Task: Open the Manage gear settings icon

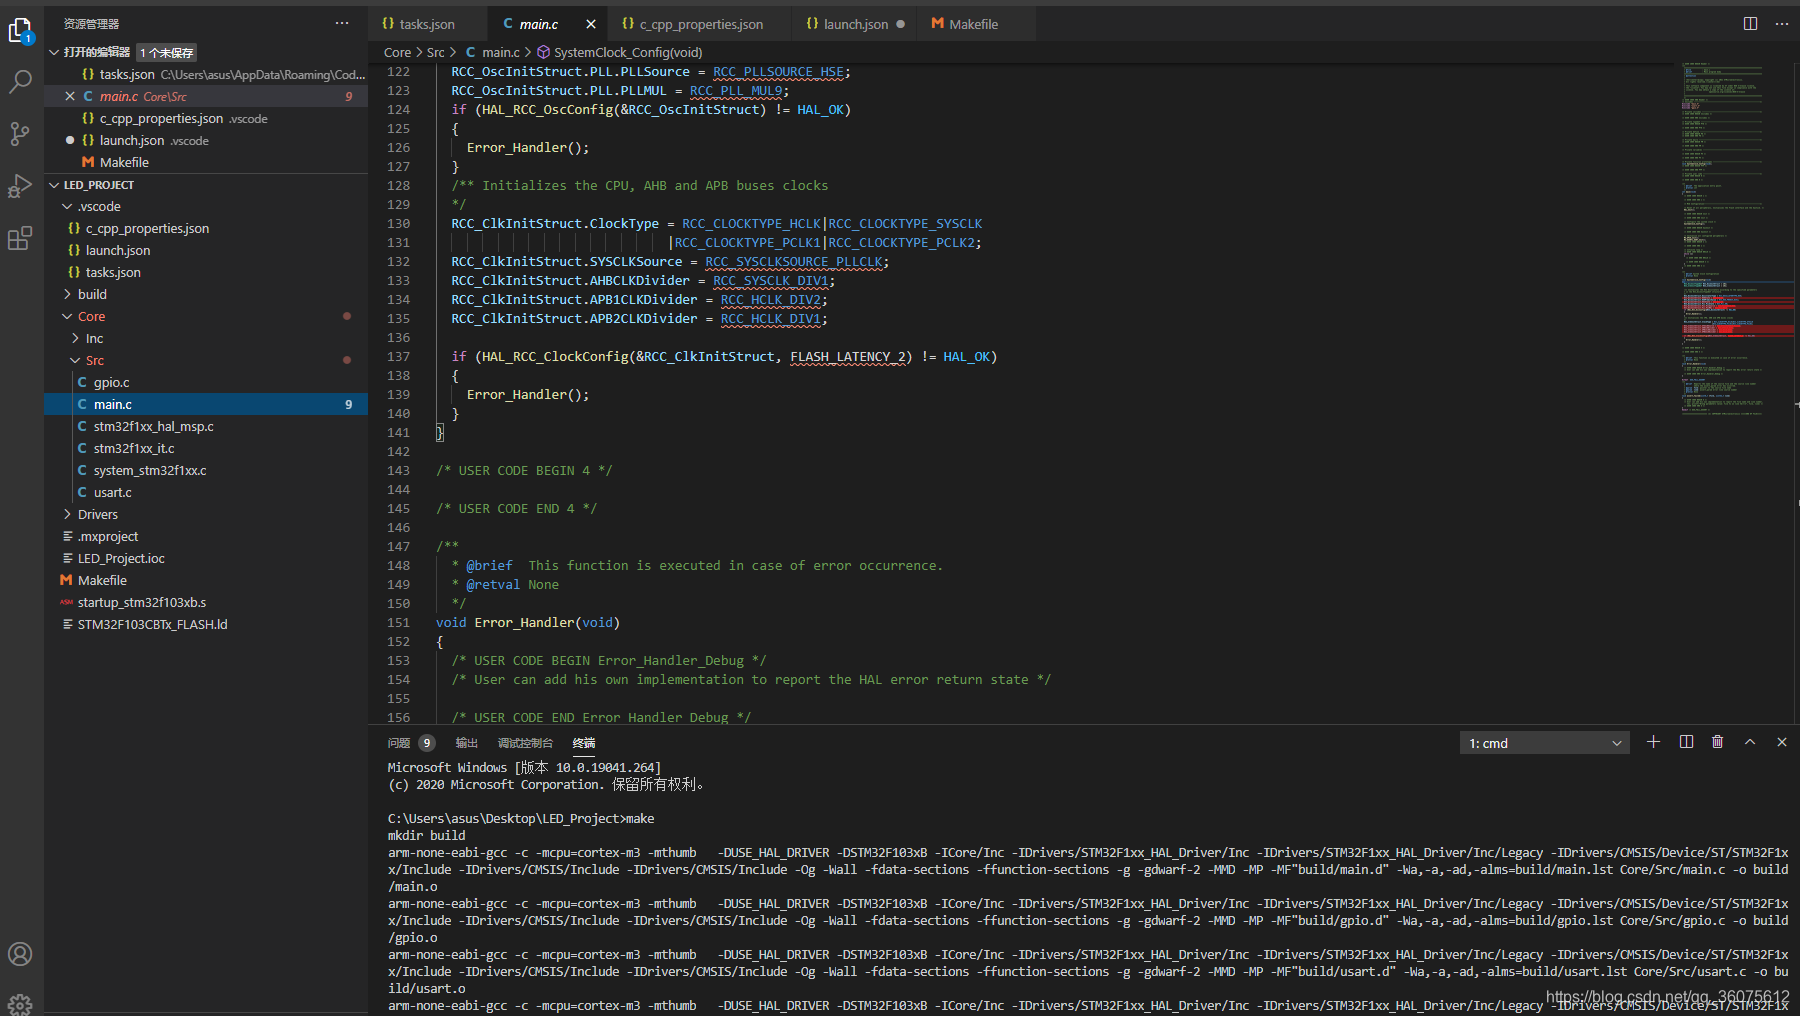Action: click(x=20, y=1003)
